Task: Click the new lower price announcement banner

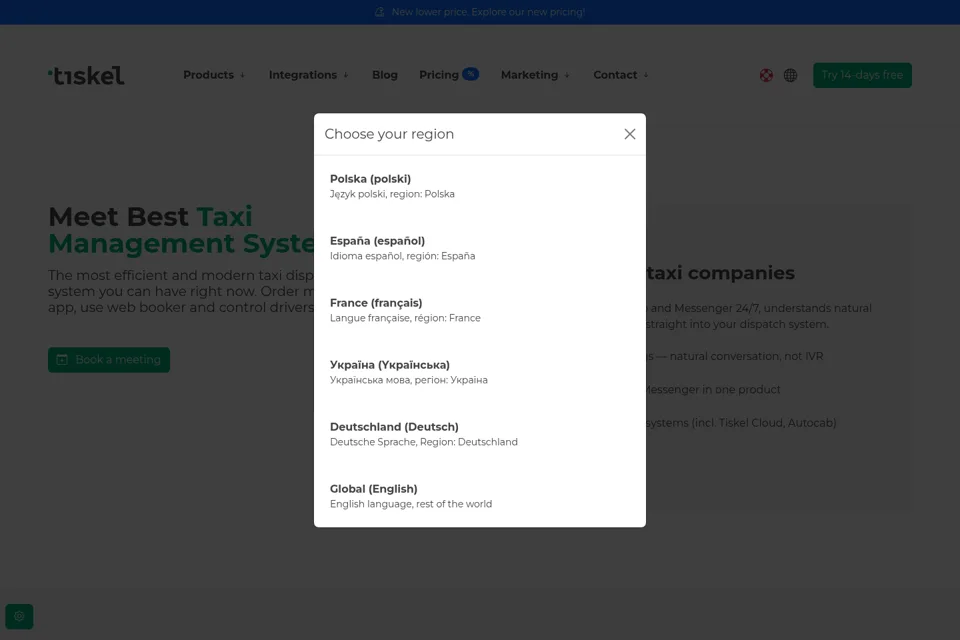Action: coord(480,12)
